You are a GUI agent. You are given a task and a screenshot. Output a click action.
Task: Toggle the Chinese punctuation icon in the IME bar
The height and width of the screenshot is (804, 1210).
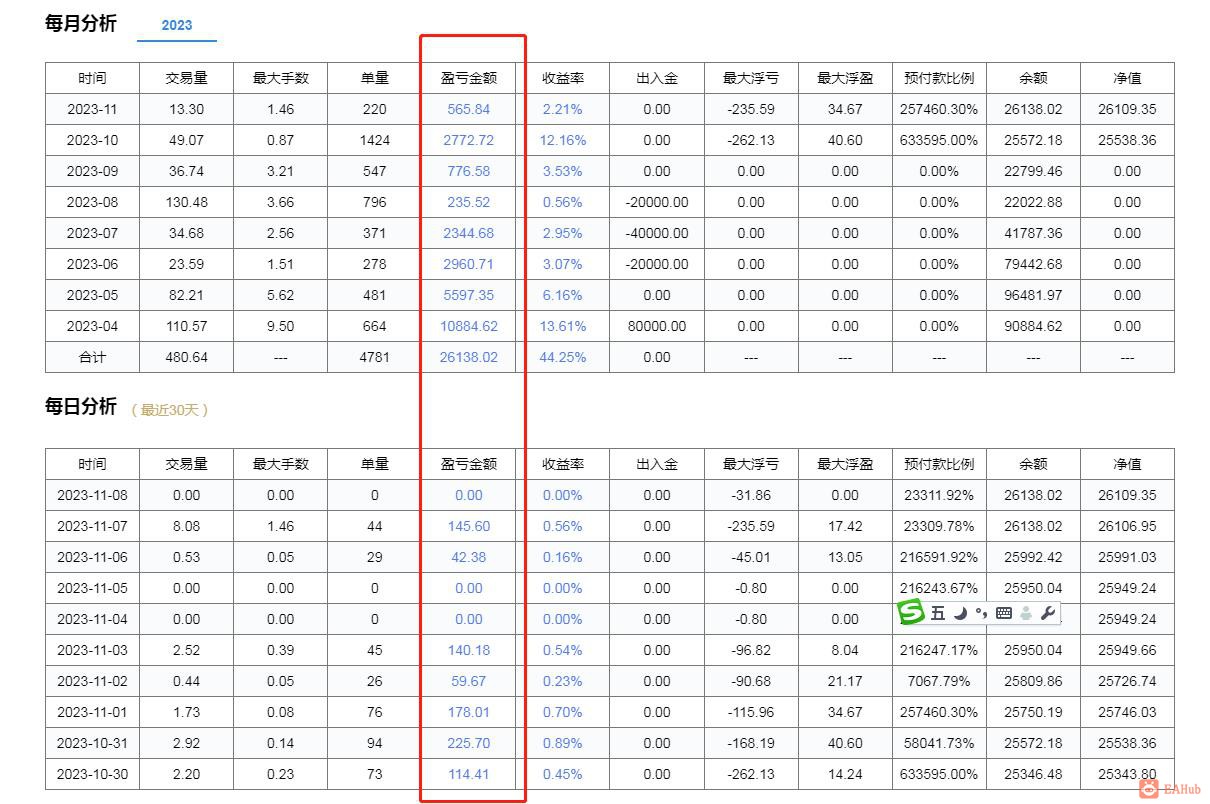coord(981,613)
